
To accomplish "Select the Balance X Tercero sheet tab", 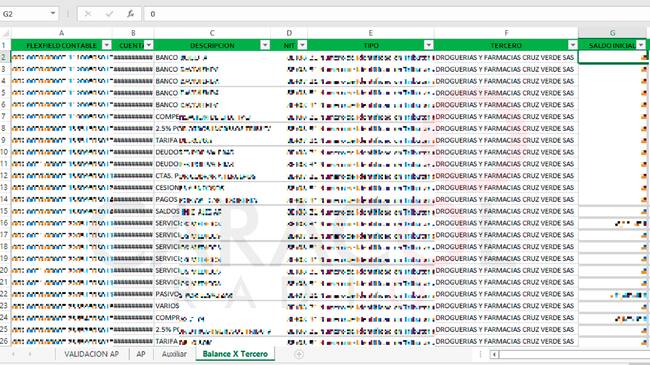I will coord(235,354).
